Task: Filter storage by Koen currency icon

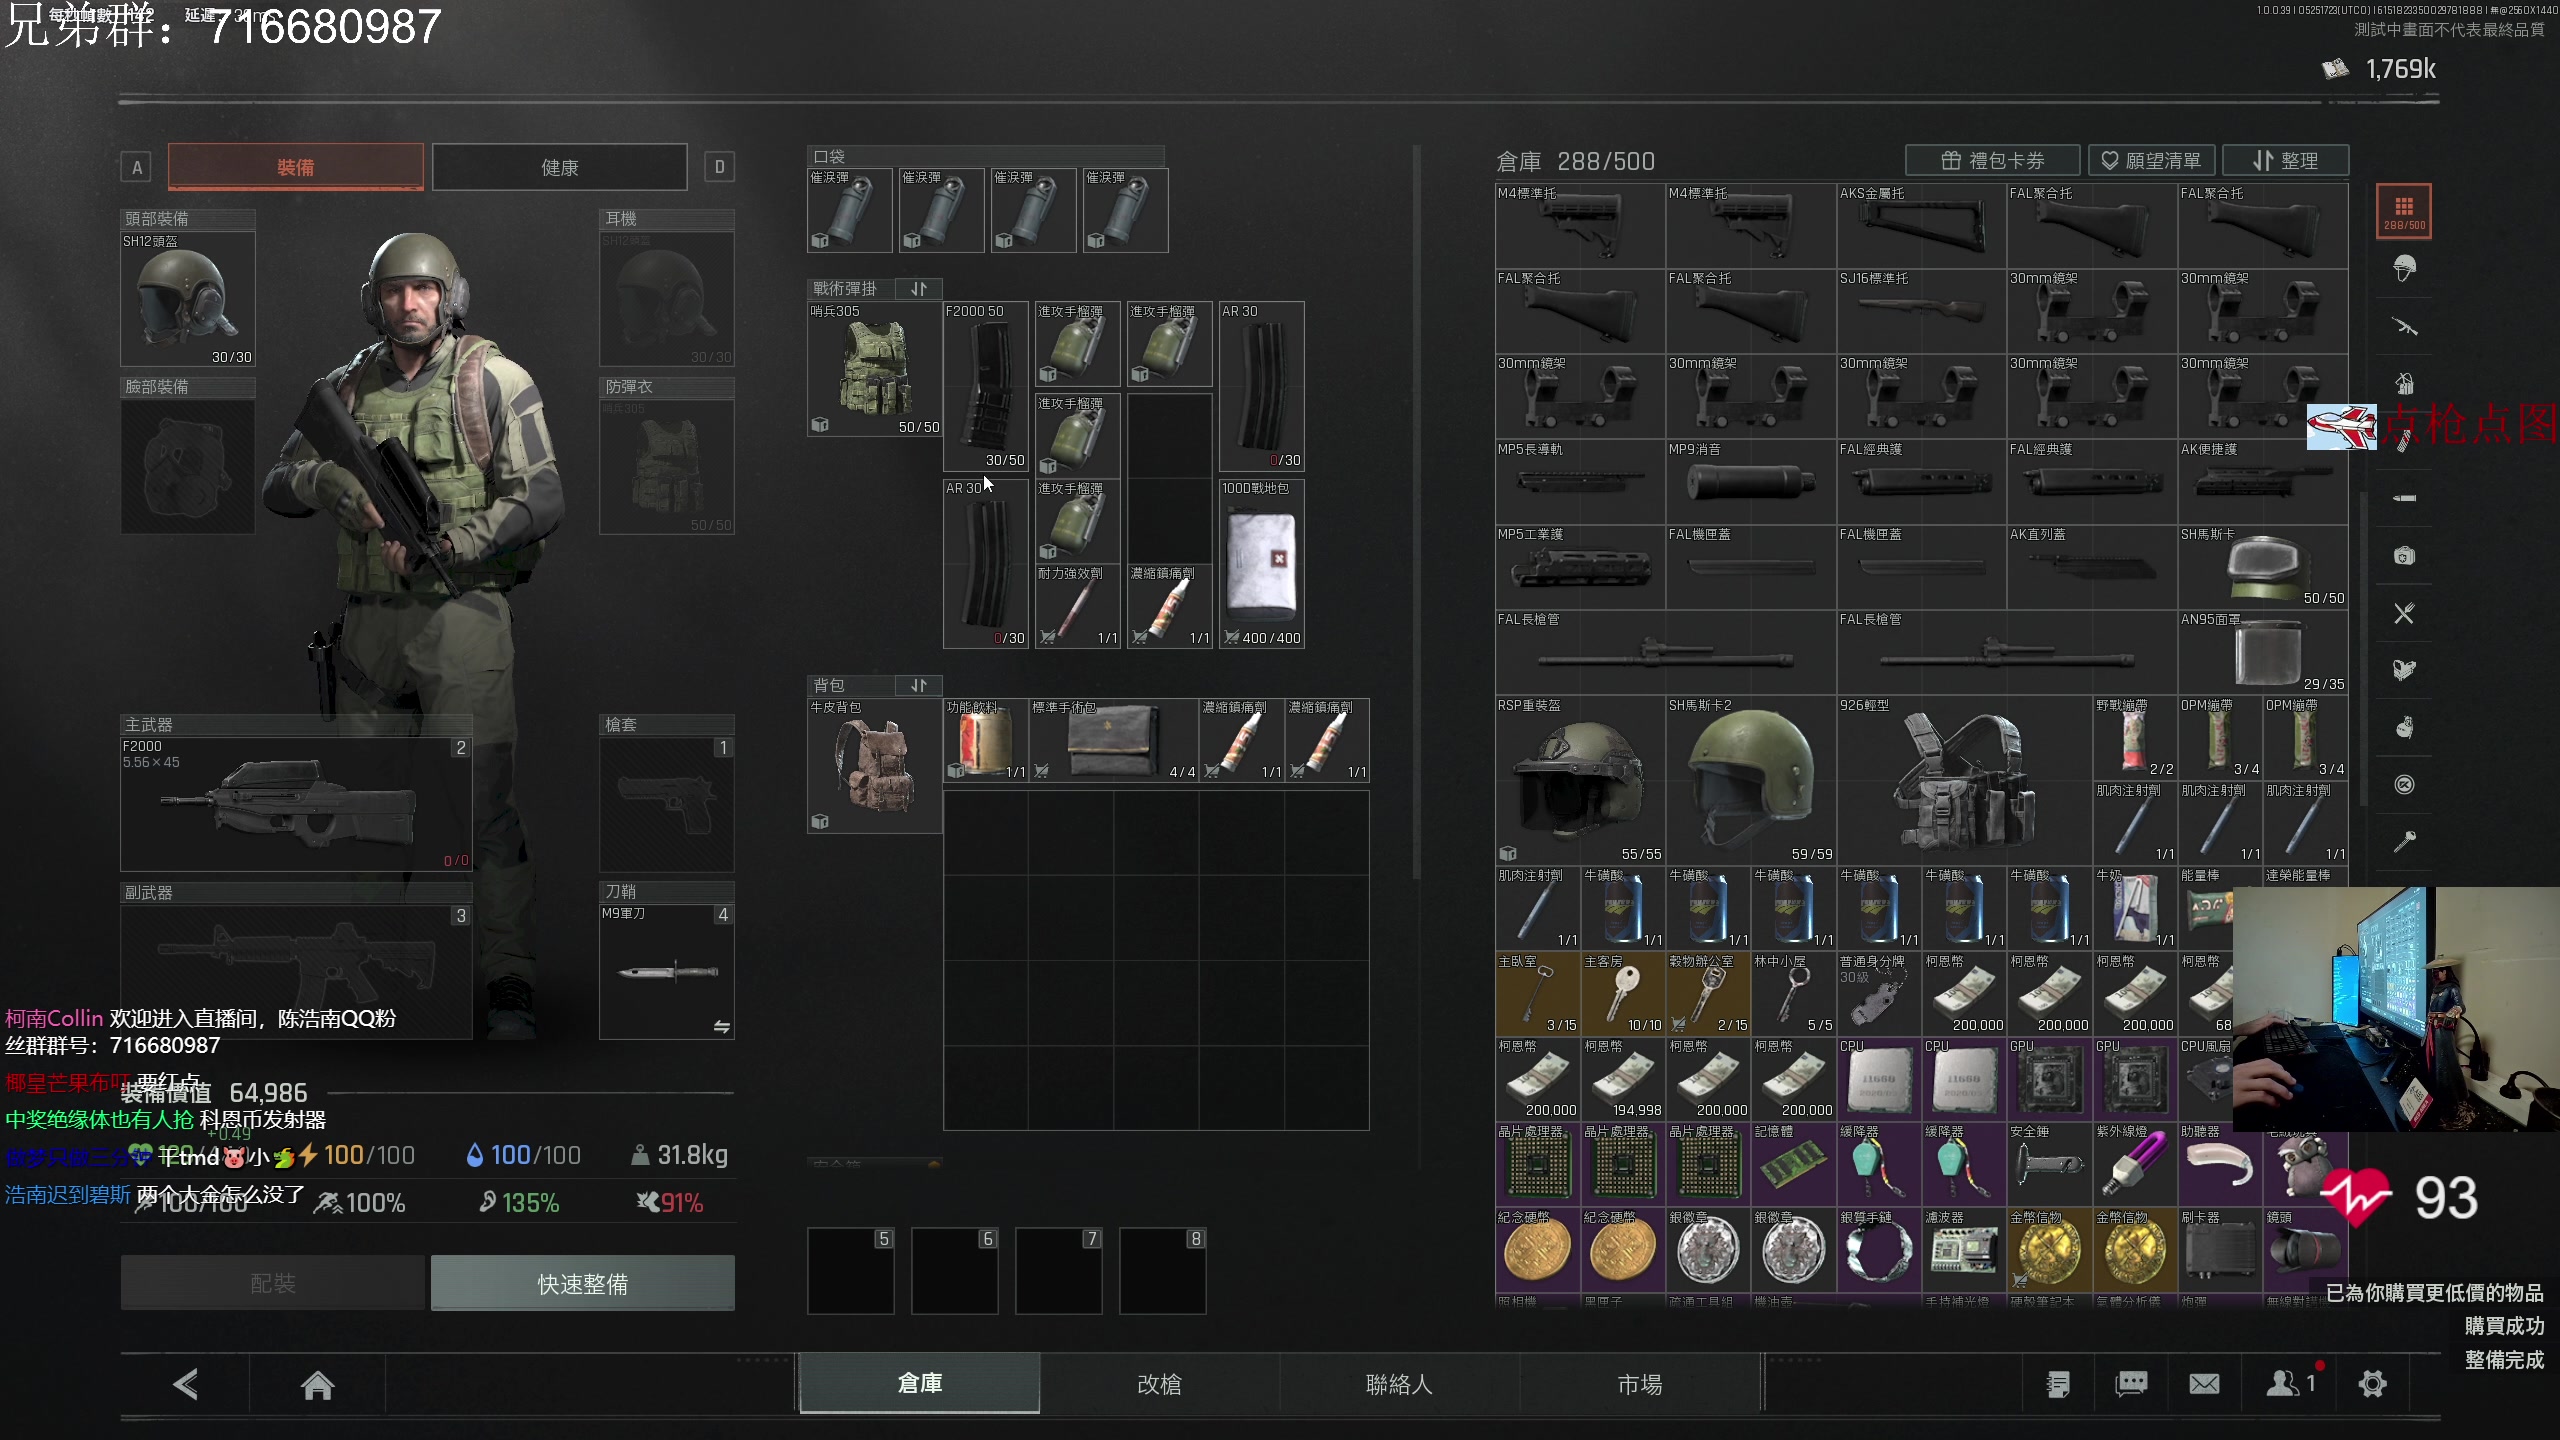Action: click(x=2404, y=785)
